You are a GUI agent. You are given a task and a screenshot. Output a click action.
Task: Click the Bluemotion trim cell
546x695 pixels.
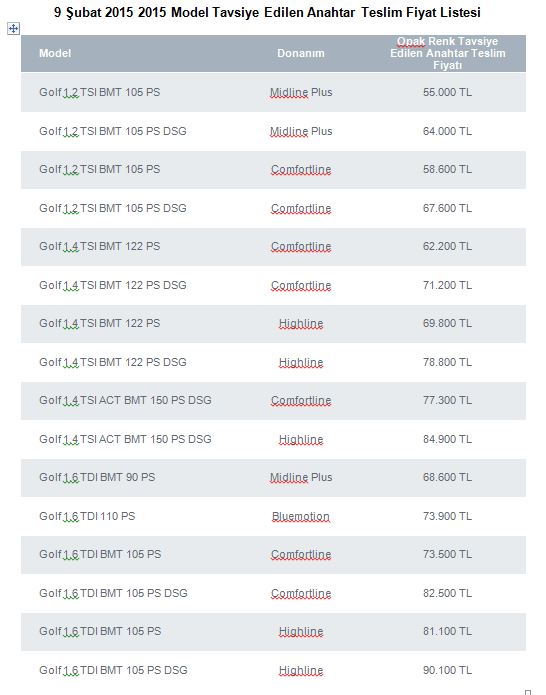click(301, 516)
